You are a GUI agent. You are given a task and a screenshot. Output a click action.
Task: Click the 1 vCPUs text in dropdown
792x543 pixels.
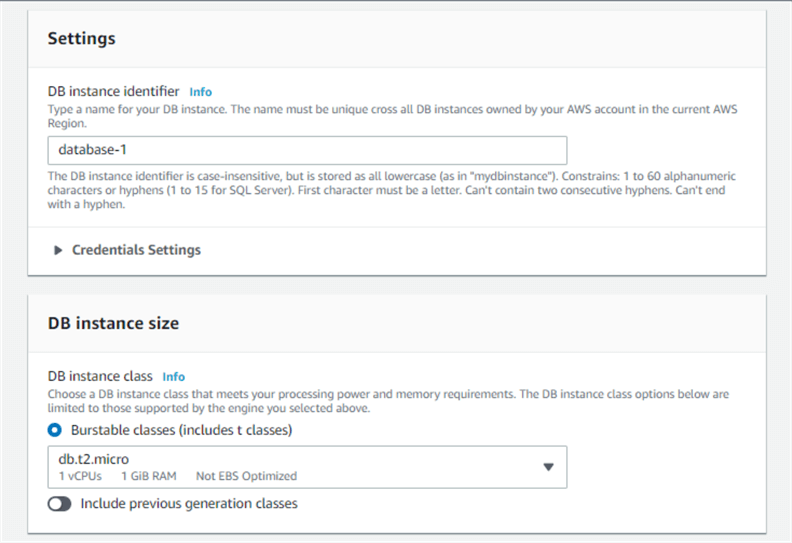click(x=82, y=476)
